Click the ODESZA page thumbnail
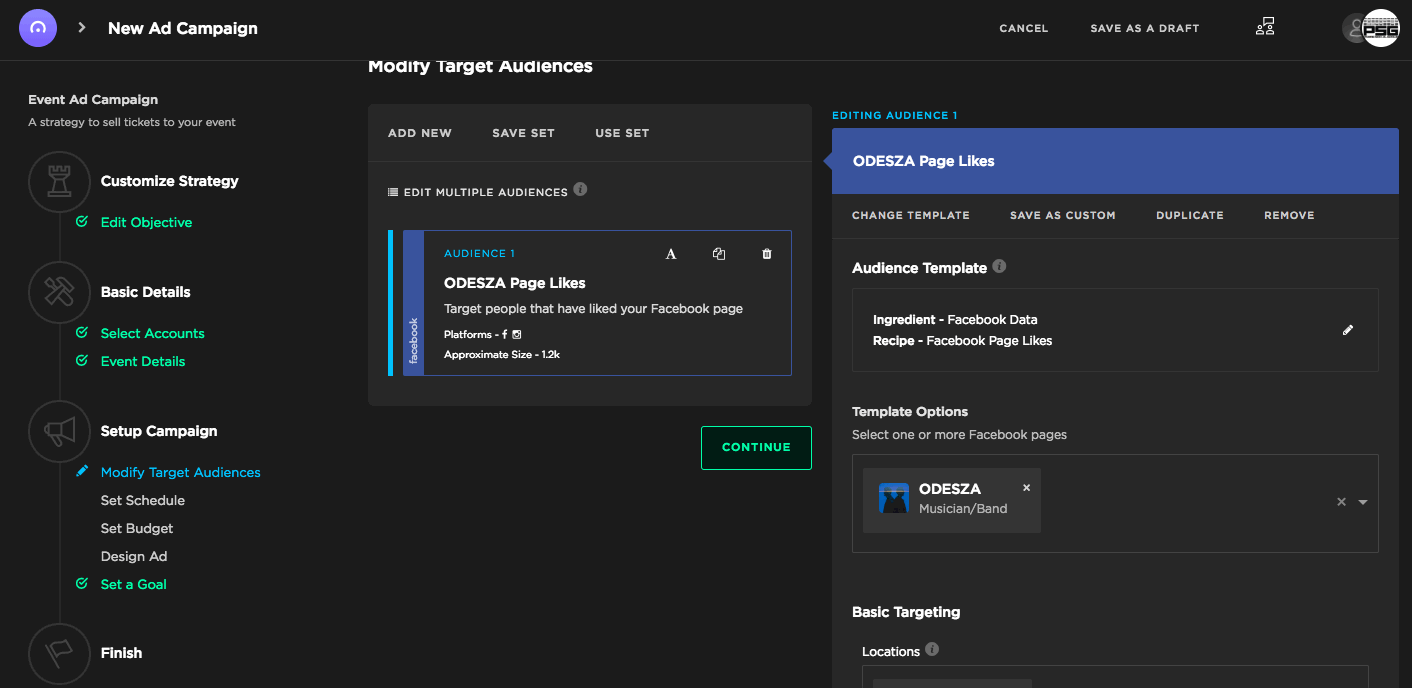This screenshot has height=688, width=1412. pyautogui.click(x=894, y=498)
